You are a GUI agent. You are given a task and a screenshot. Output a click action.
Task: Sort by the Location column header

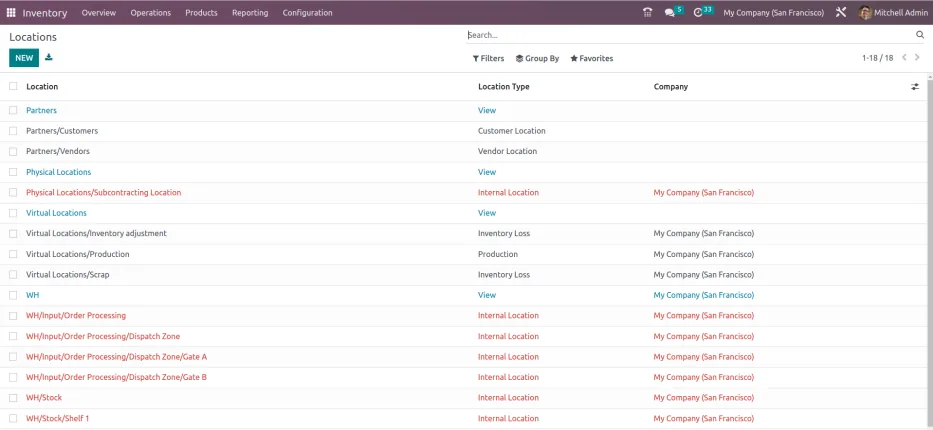[42, 86]
